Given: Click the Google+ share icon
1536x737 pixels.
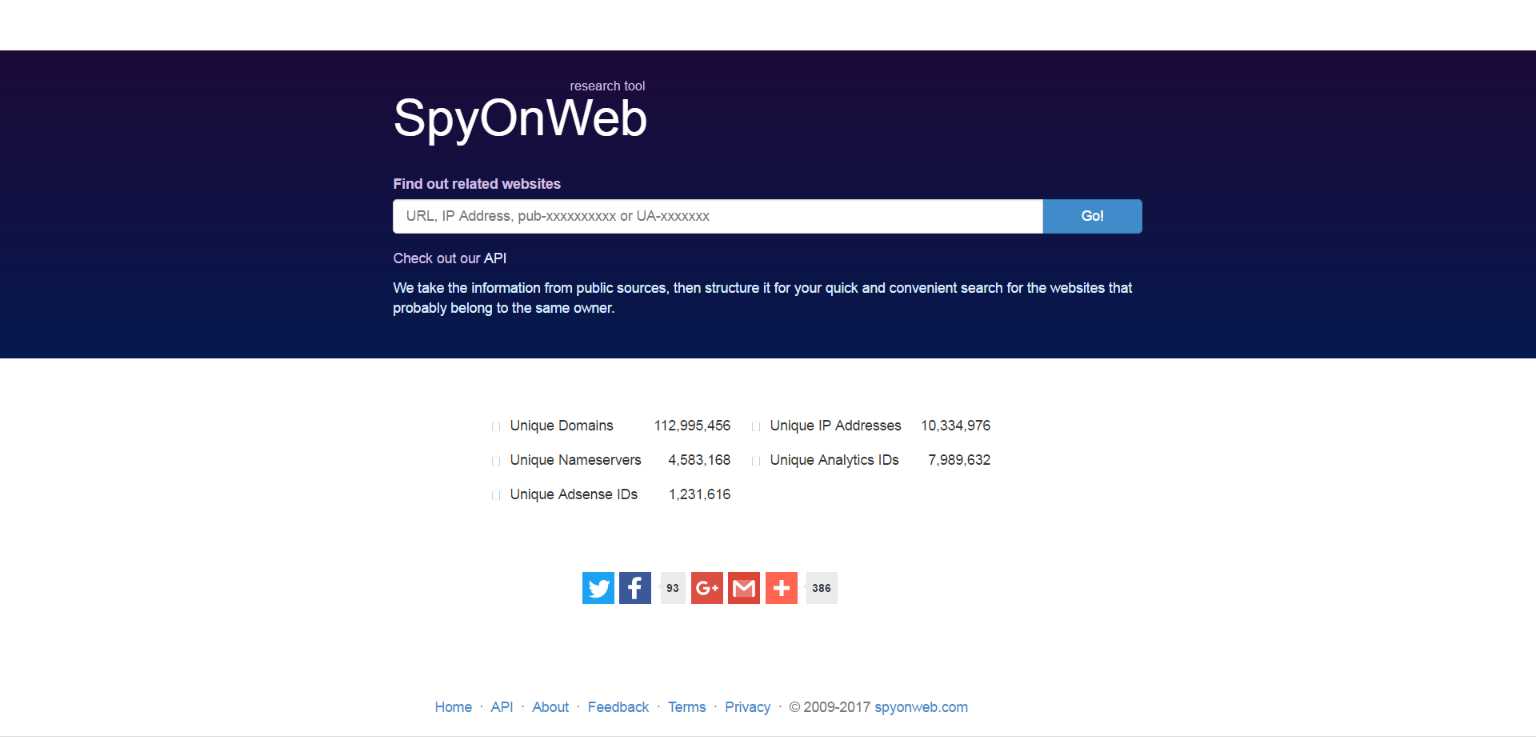Looking at the screenshot, I should pos(707,588).
